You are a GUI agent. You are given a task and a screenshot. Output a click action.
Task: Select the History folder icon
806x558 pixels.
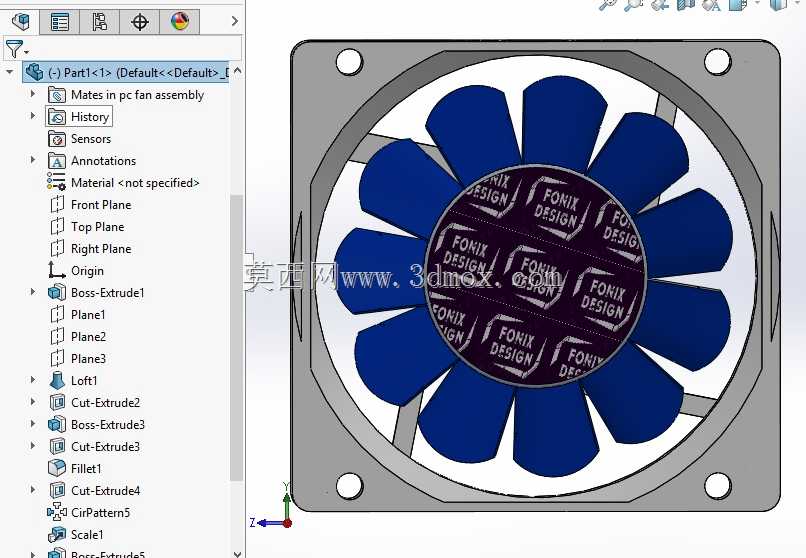tap(57, 117)
